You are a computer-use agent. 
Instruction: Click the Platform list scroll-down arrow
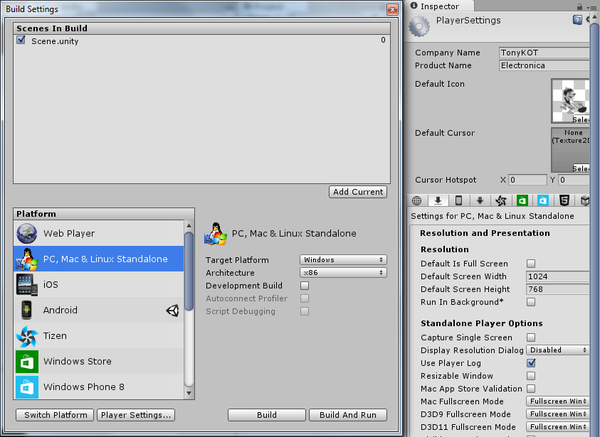pos(189,393)
